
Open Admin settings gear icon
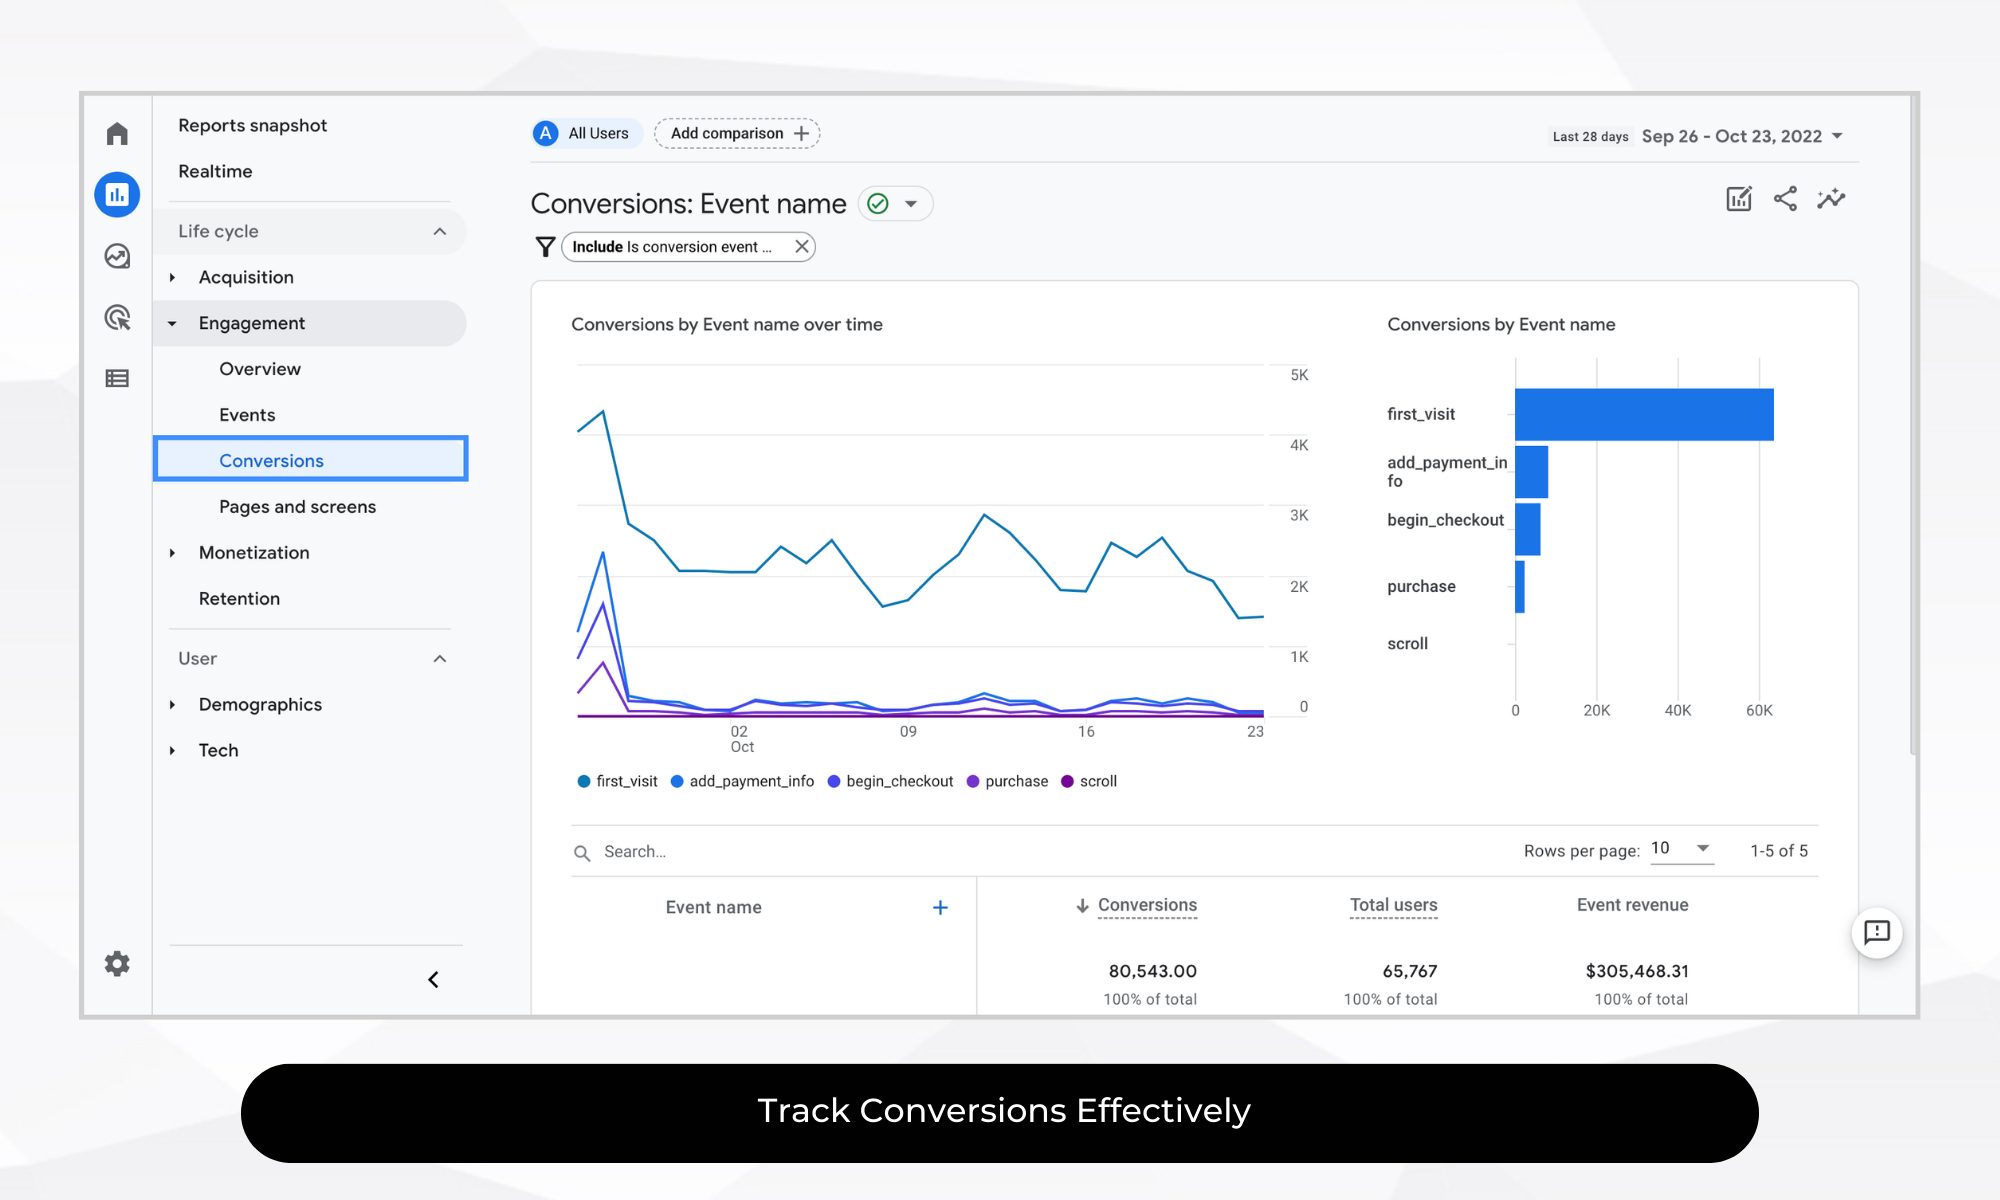pos(117,963)
